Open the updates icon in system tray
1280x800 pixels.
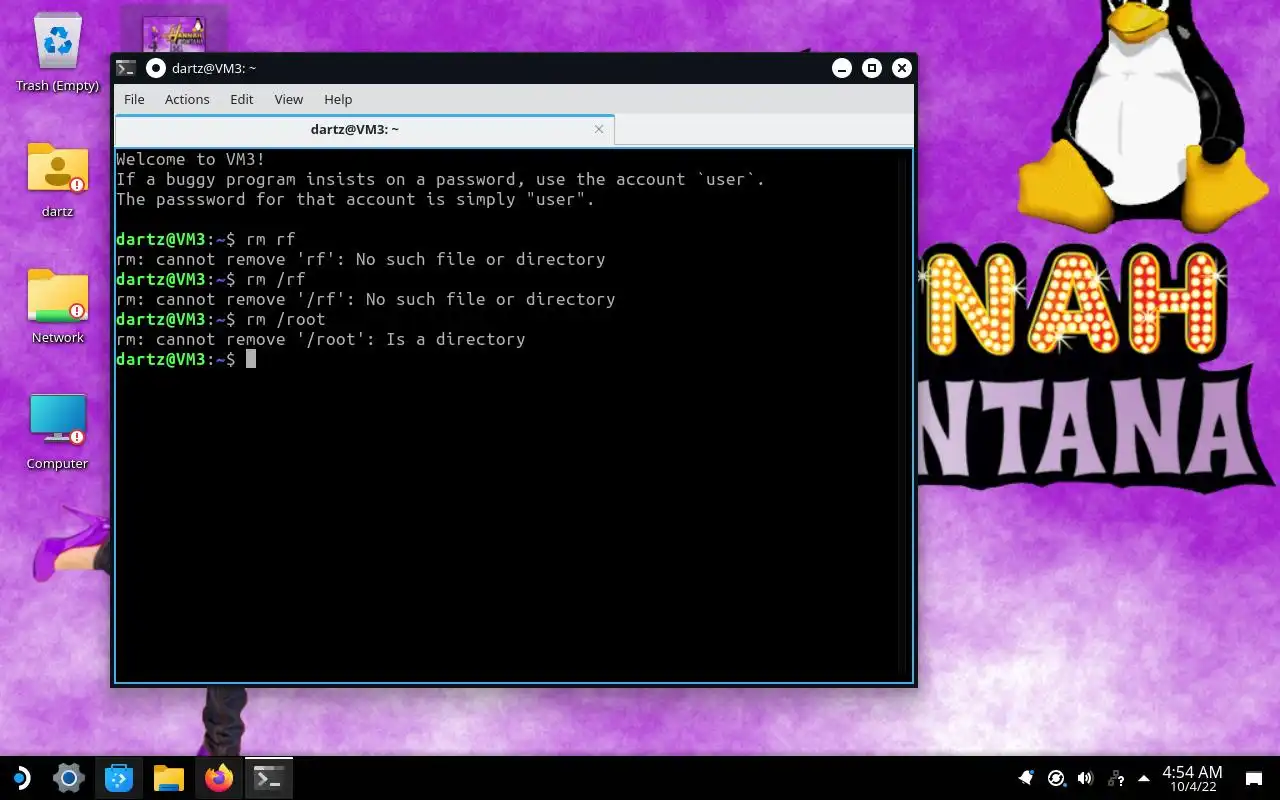tap(1056, 778)
